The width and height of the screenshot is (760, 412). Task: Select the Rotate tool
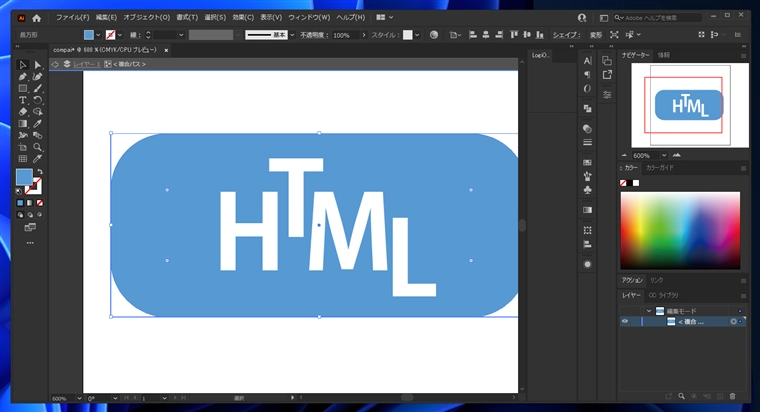pos(37,100)
